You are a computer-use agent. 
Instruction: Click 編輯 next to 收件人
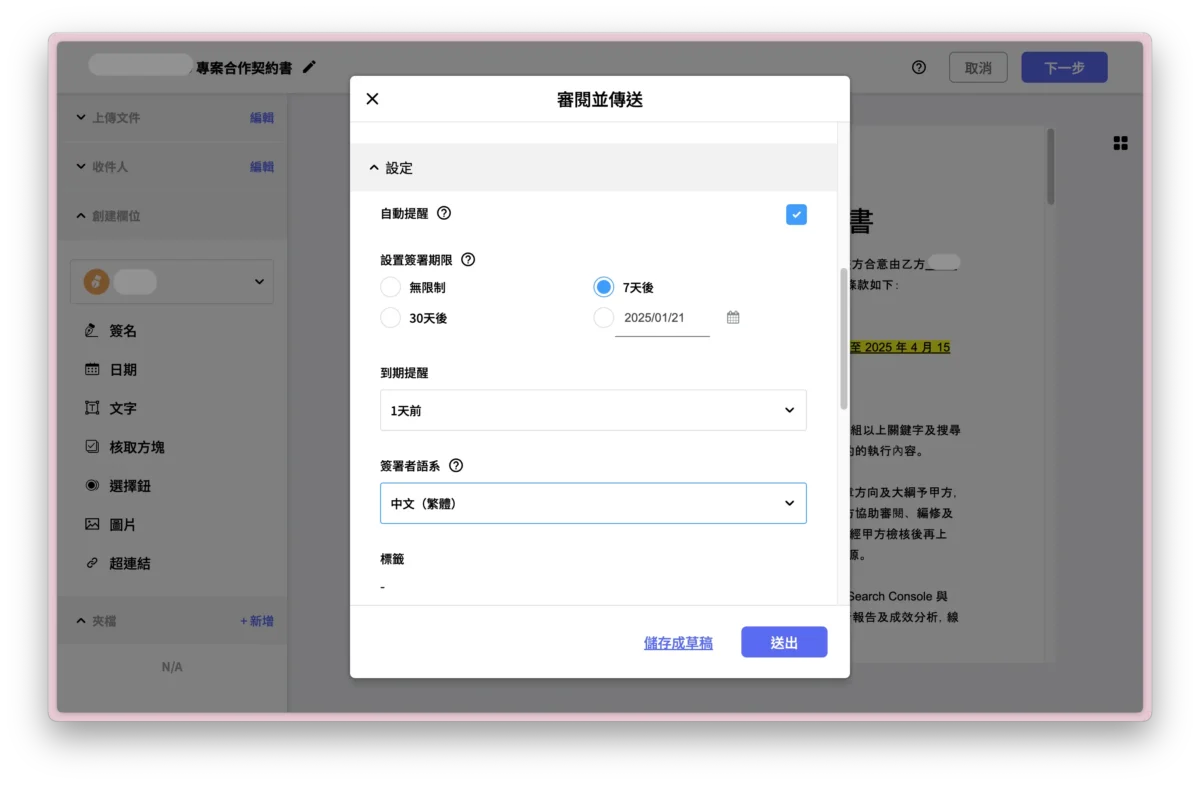(x=261, y=166)
